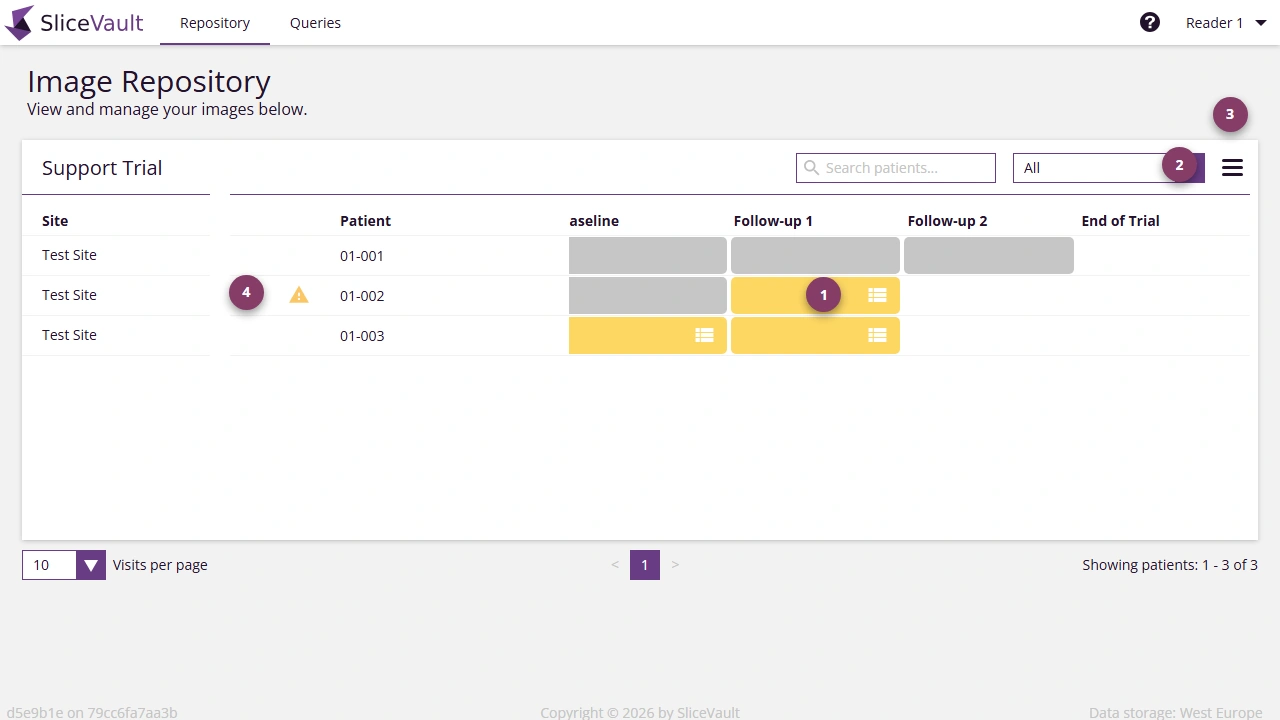
Task: Click tour marker number 3
Action: [1230, 114]
